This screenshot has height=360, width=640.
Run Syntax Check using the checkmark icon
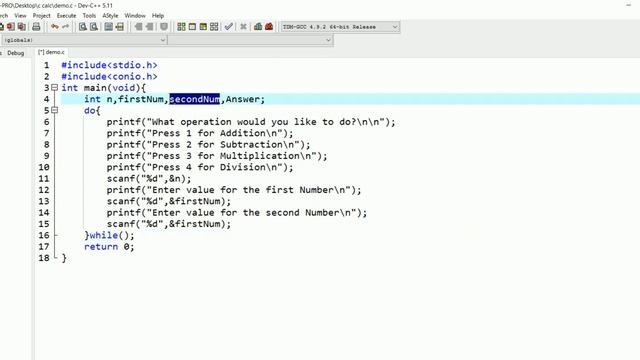click(x=229, y=27)
